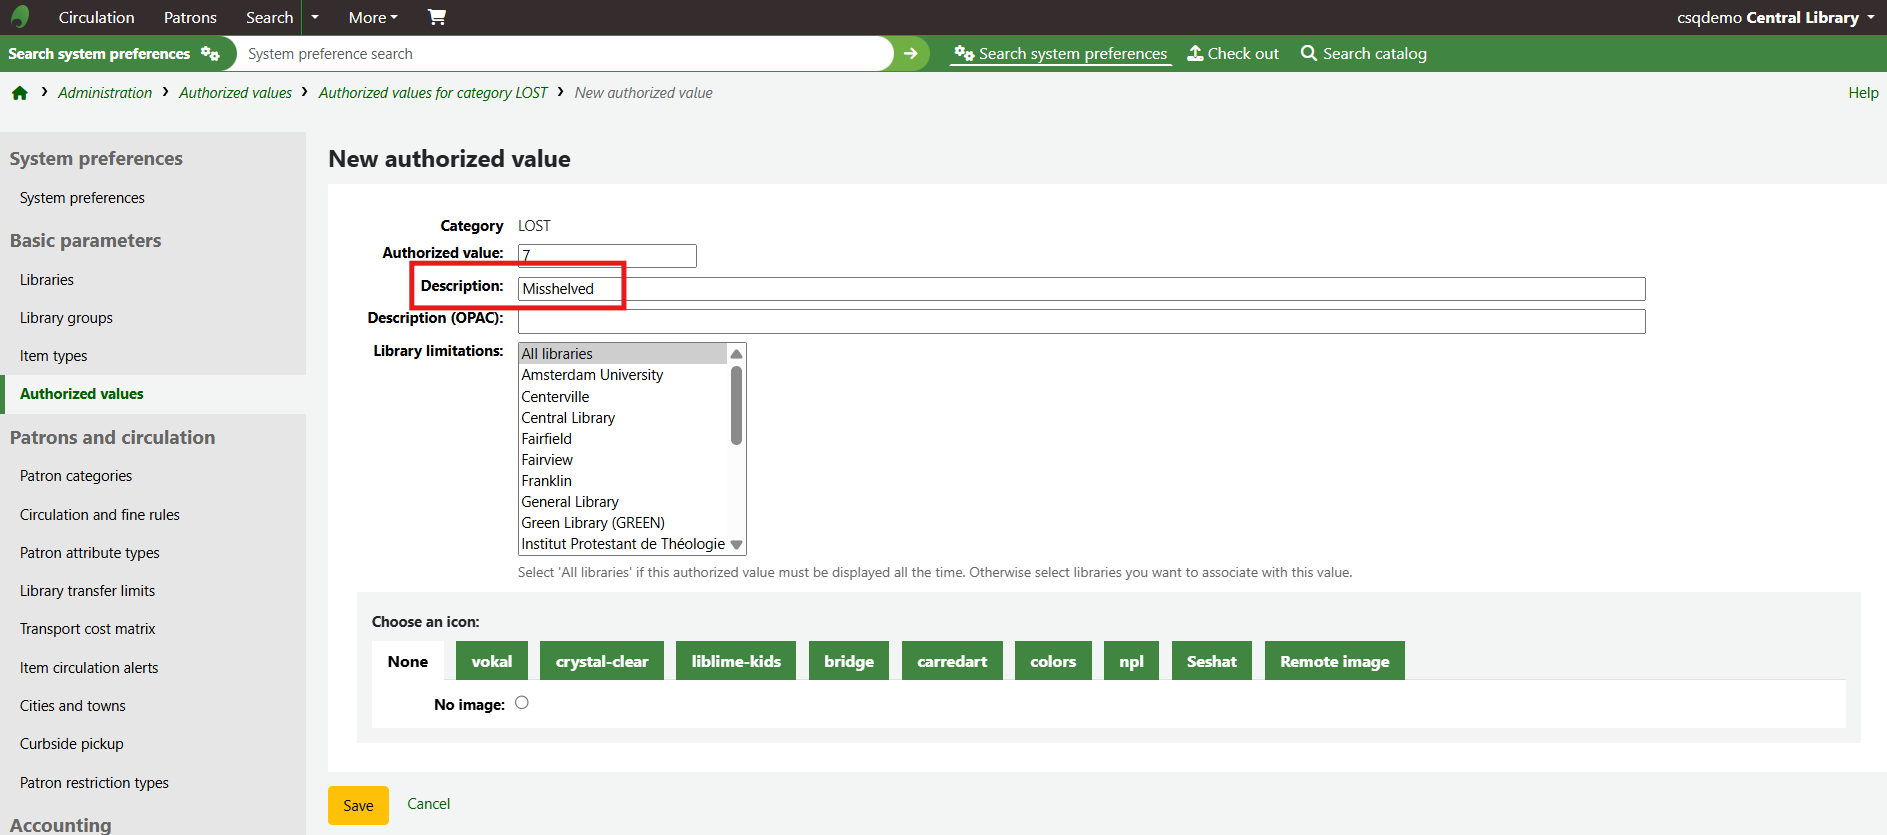
Task: Open the shopping cart icon
Action: click(436, 17)
